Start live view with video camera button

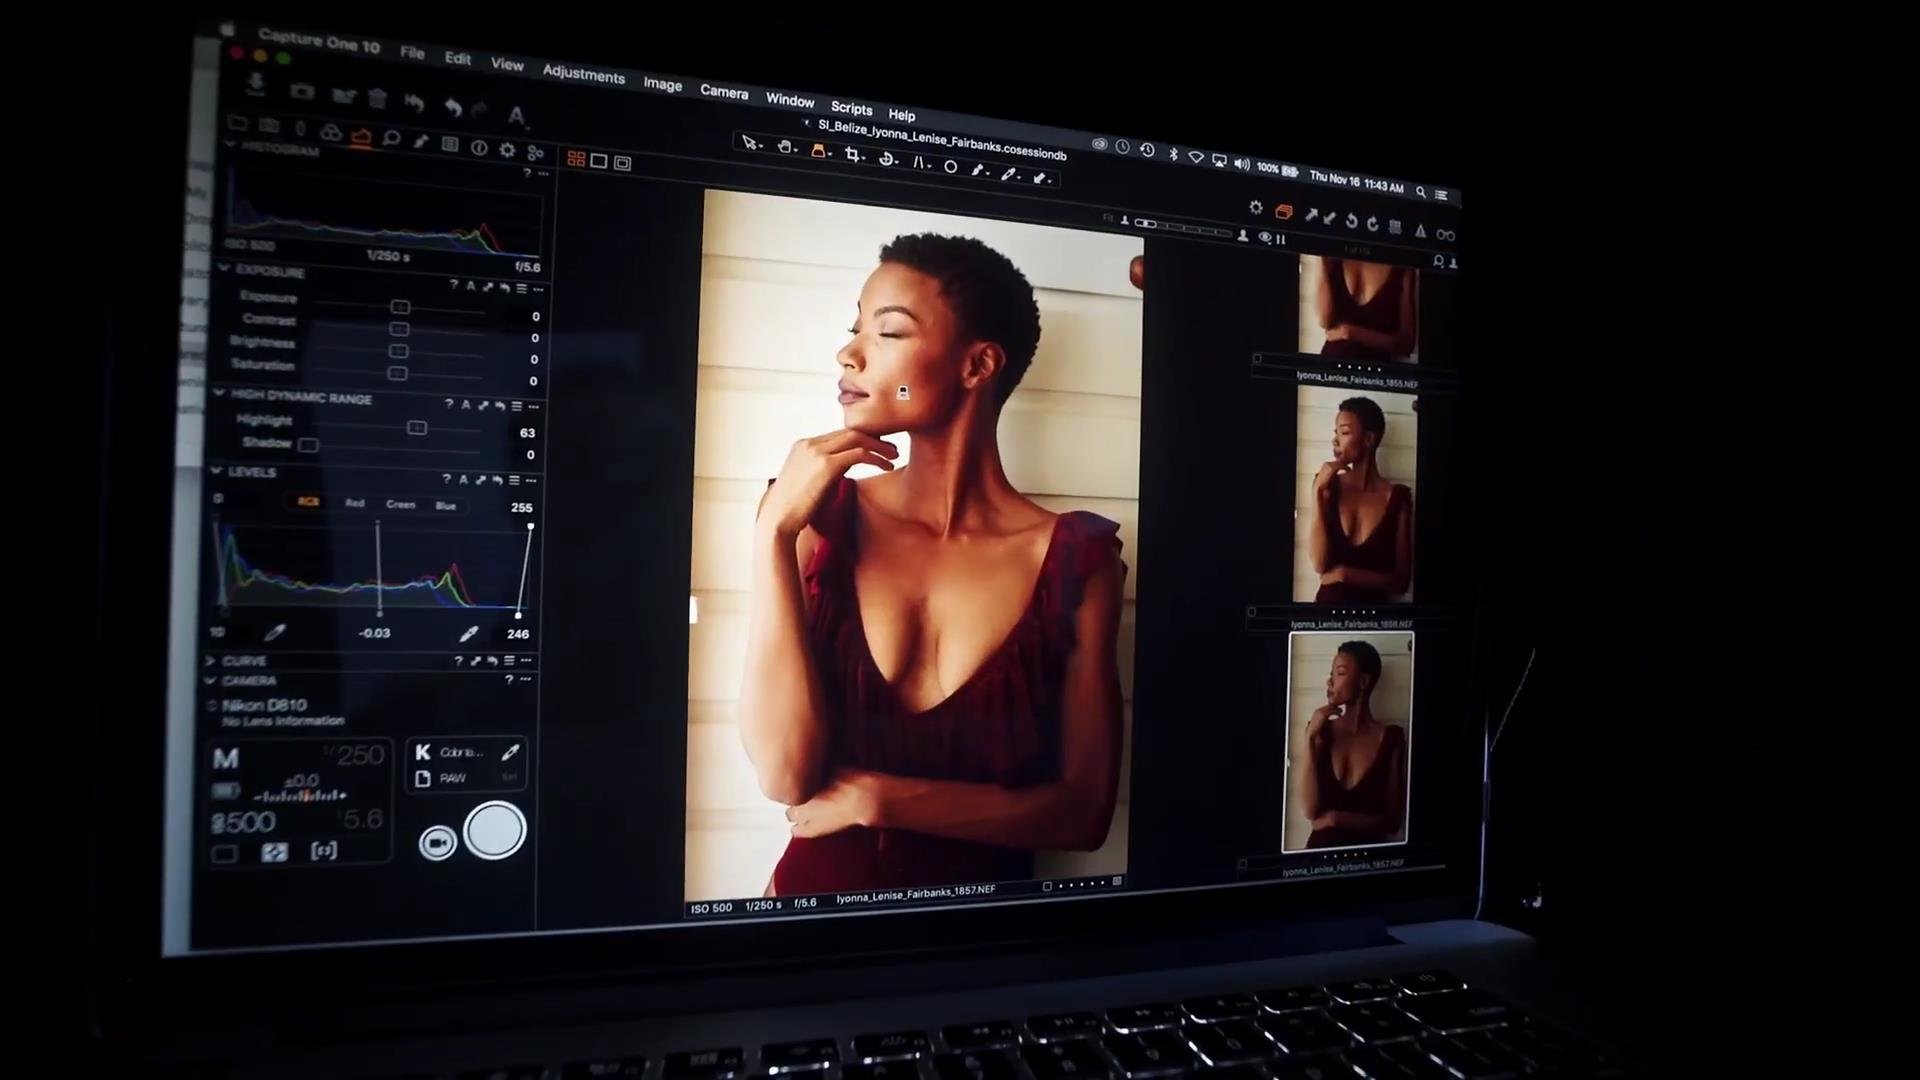(x=437, y=843)
